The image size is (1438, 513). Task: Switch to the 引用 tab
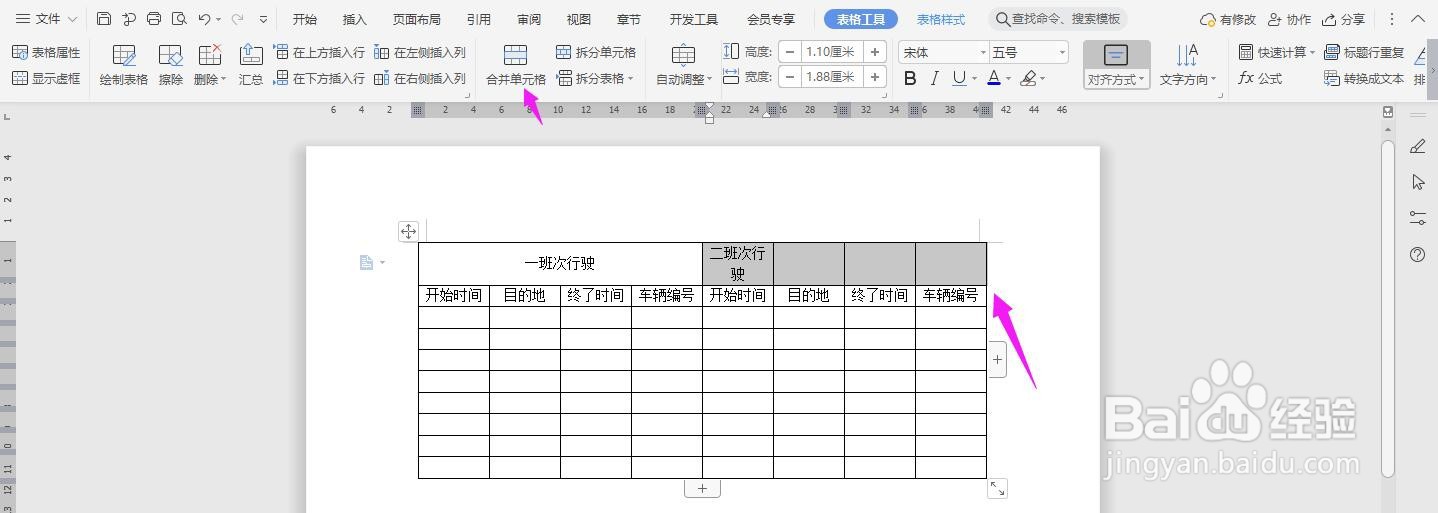coord(479,19)
